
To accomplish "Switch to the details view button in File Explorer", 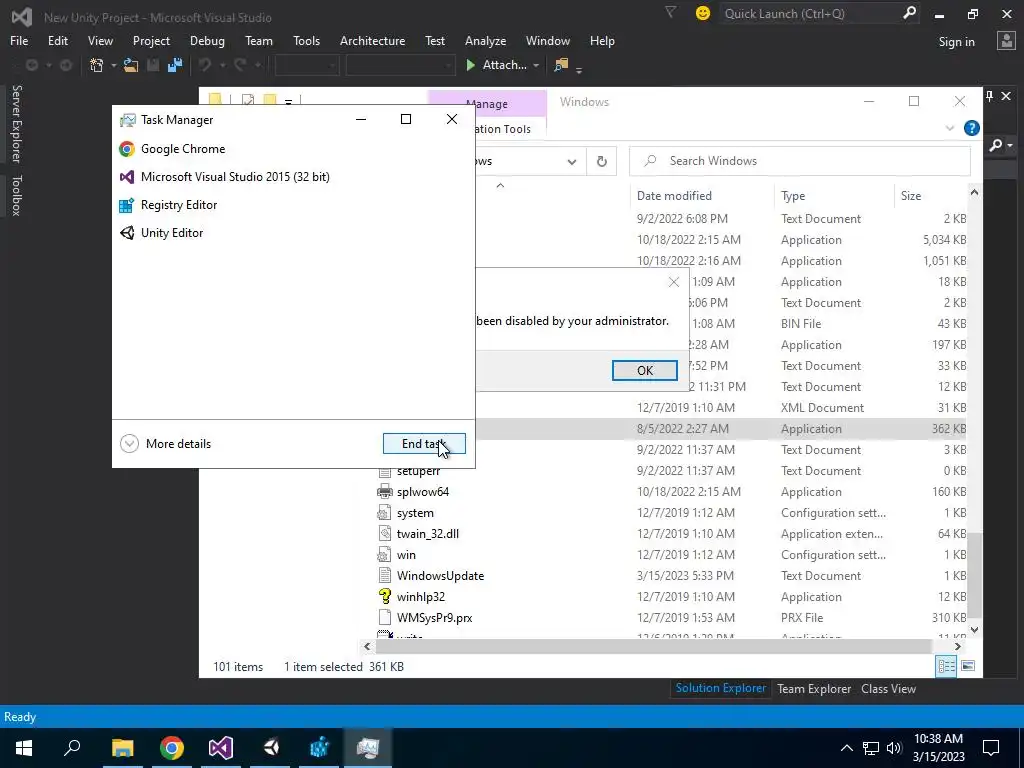I will [946, 666].
